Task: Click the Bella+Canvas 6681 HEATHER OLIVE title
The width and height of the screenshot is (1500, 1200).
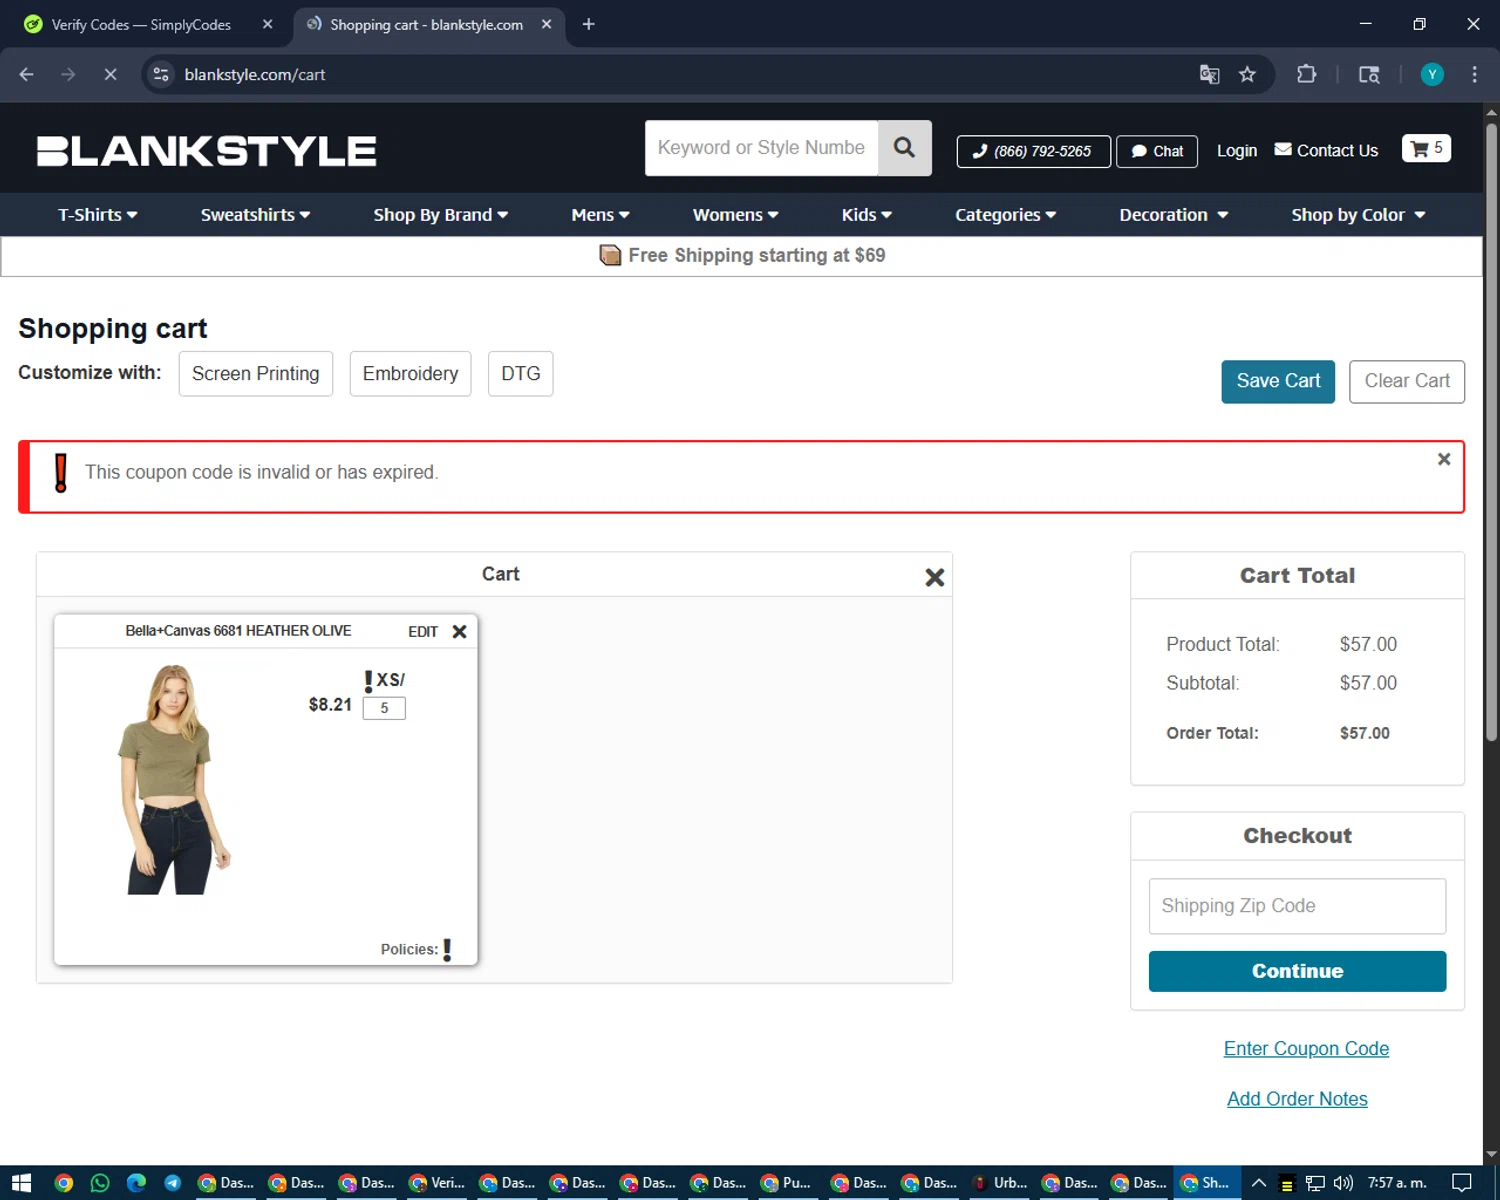Action: 238,631
